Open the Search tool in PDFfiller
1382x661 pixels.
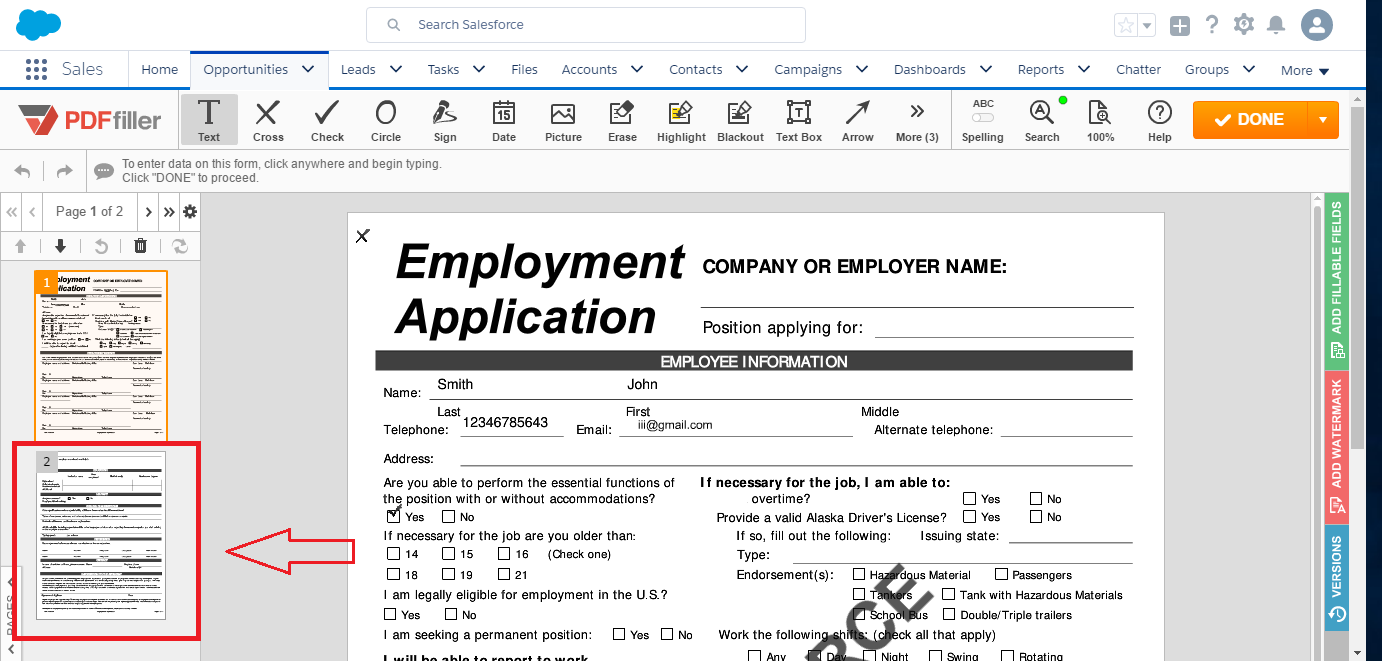(1042, 119)
